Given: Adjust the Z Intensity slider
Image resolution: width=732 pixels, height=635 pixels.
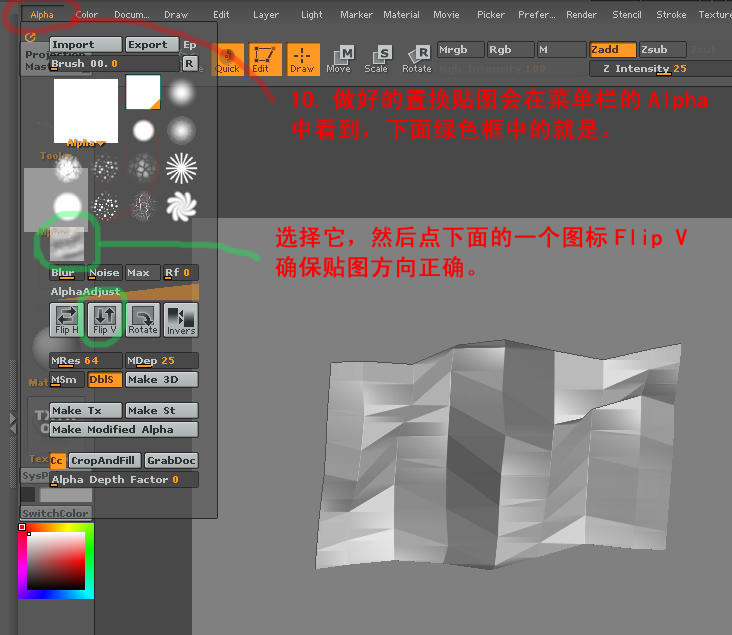Looking at the screenshot, I should [661, 69].
